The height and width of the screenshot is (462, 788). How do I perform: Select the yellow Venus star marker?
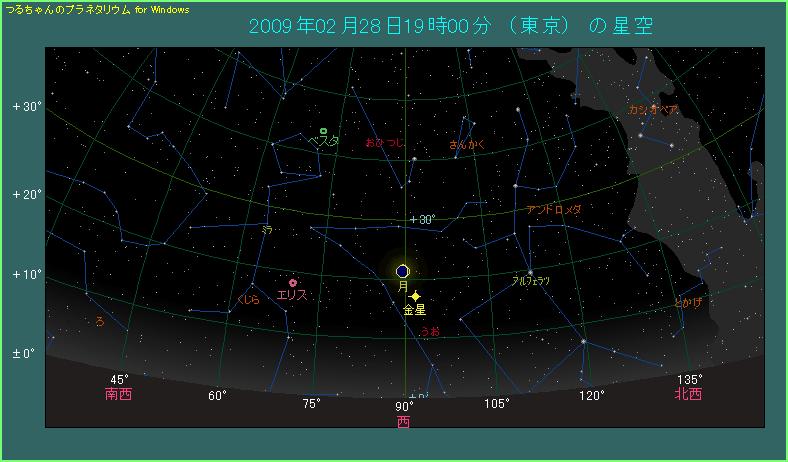[x=415, y=296]
